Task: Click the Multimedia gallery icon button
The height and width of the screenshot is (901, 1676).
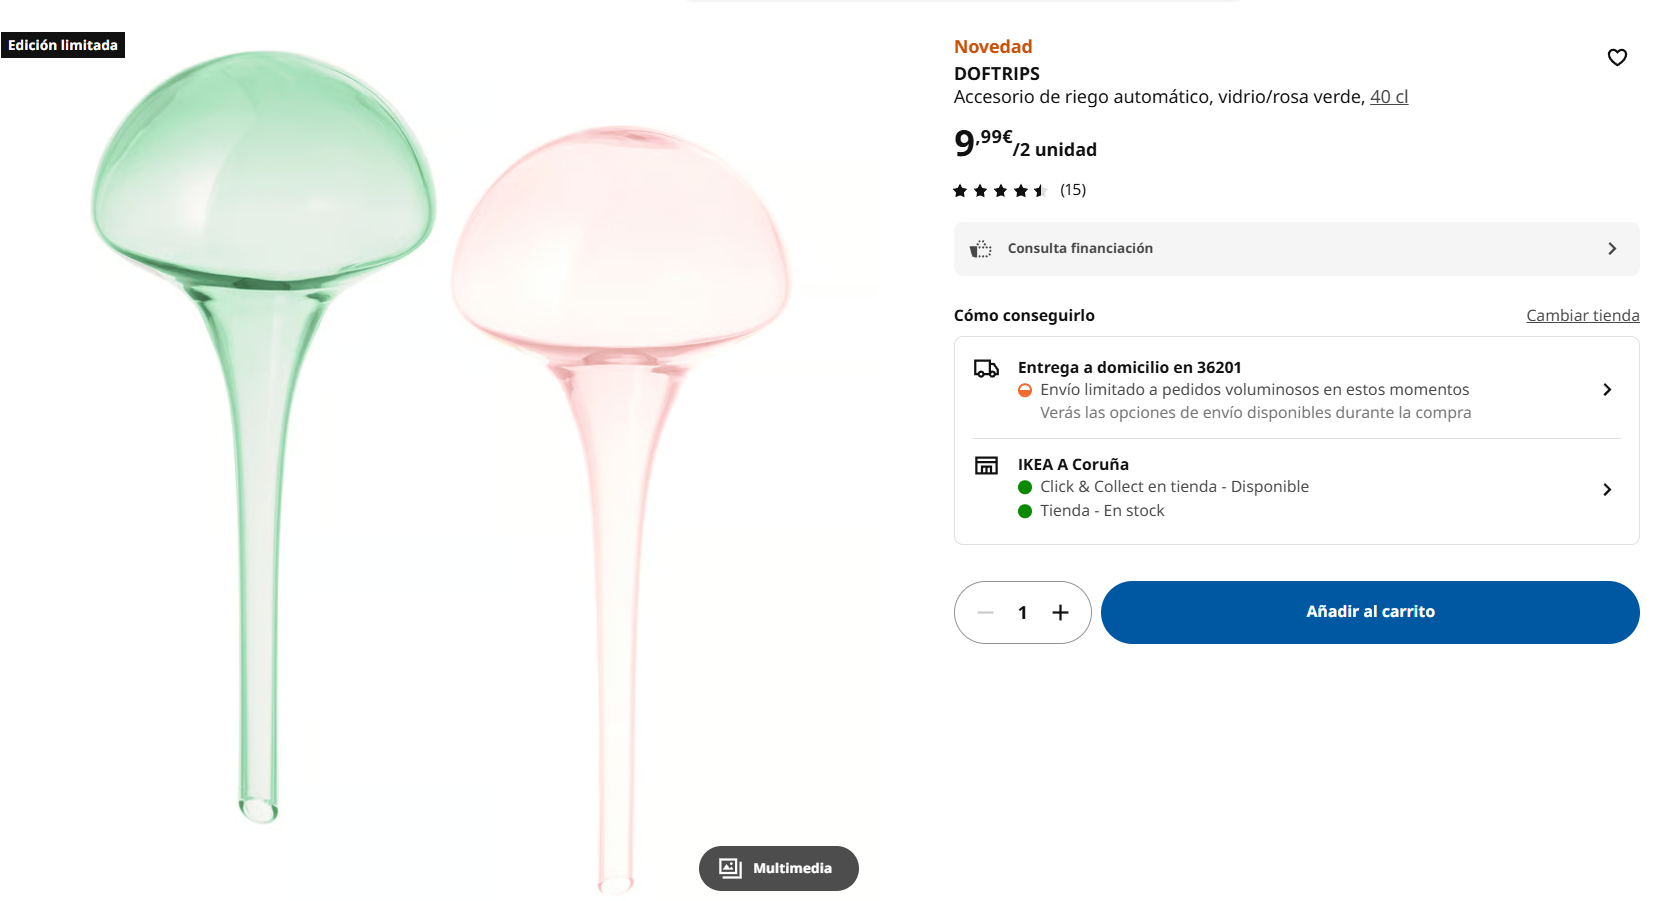Action: click(x=778, y=868)
